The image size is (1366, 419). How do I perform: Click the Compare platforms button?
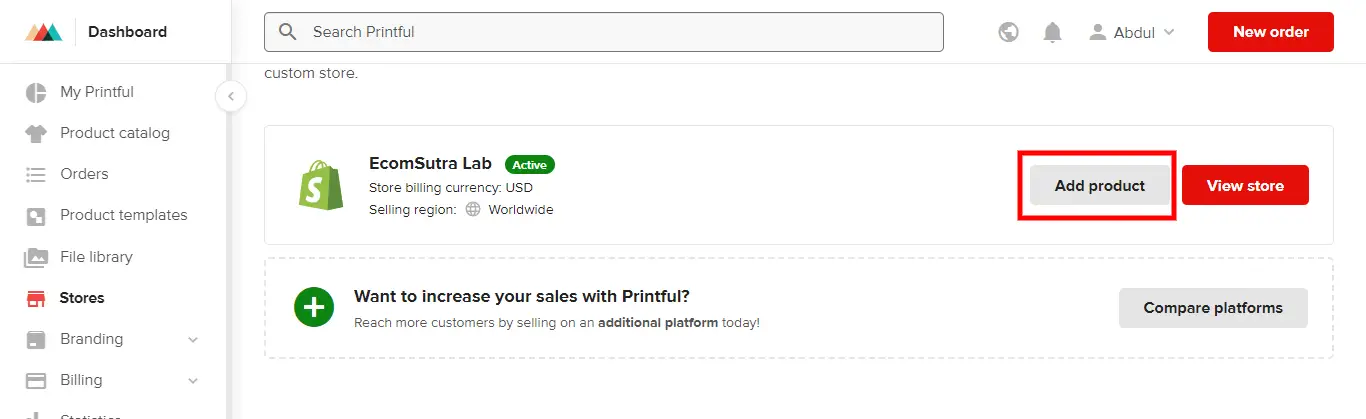tap(1213, 308)
